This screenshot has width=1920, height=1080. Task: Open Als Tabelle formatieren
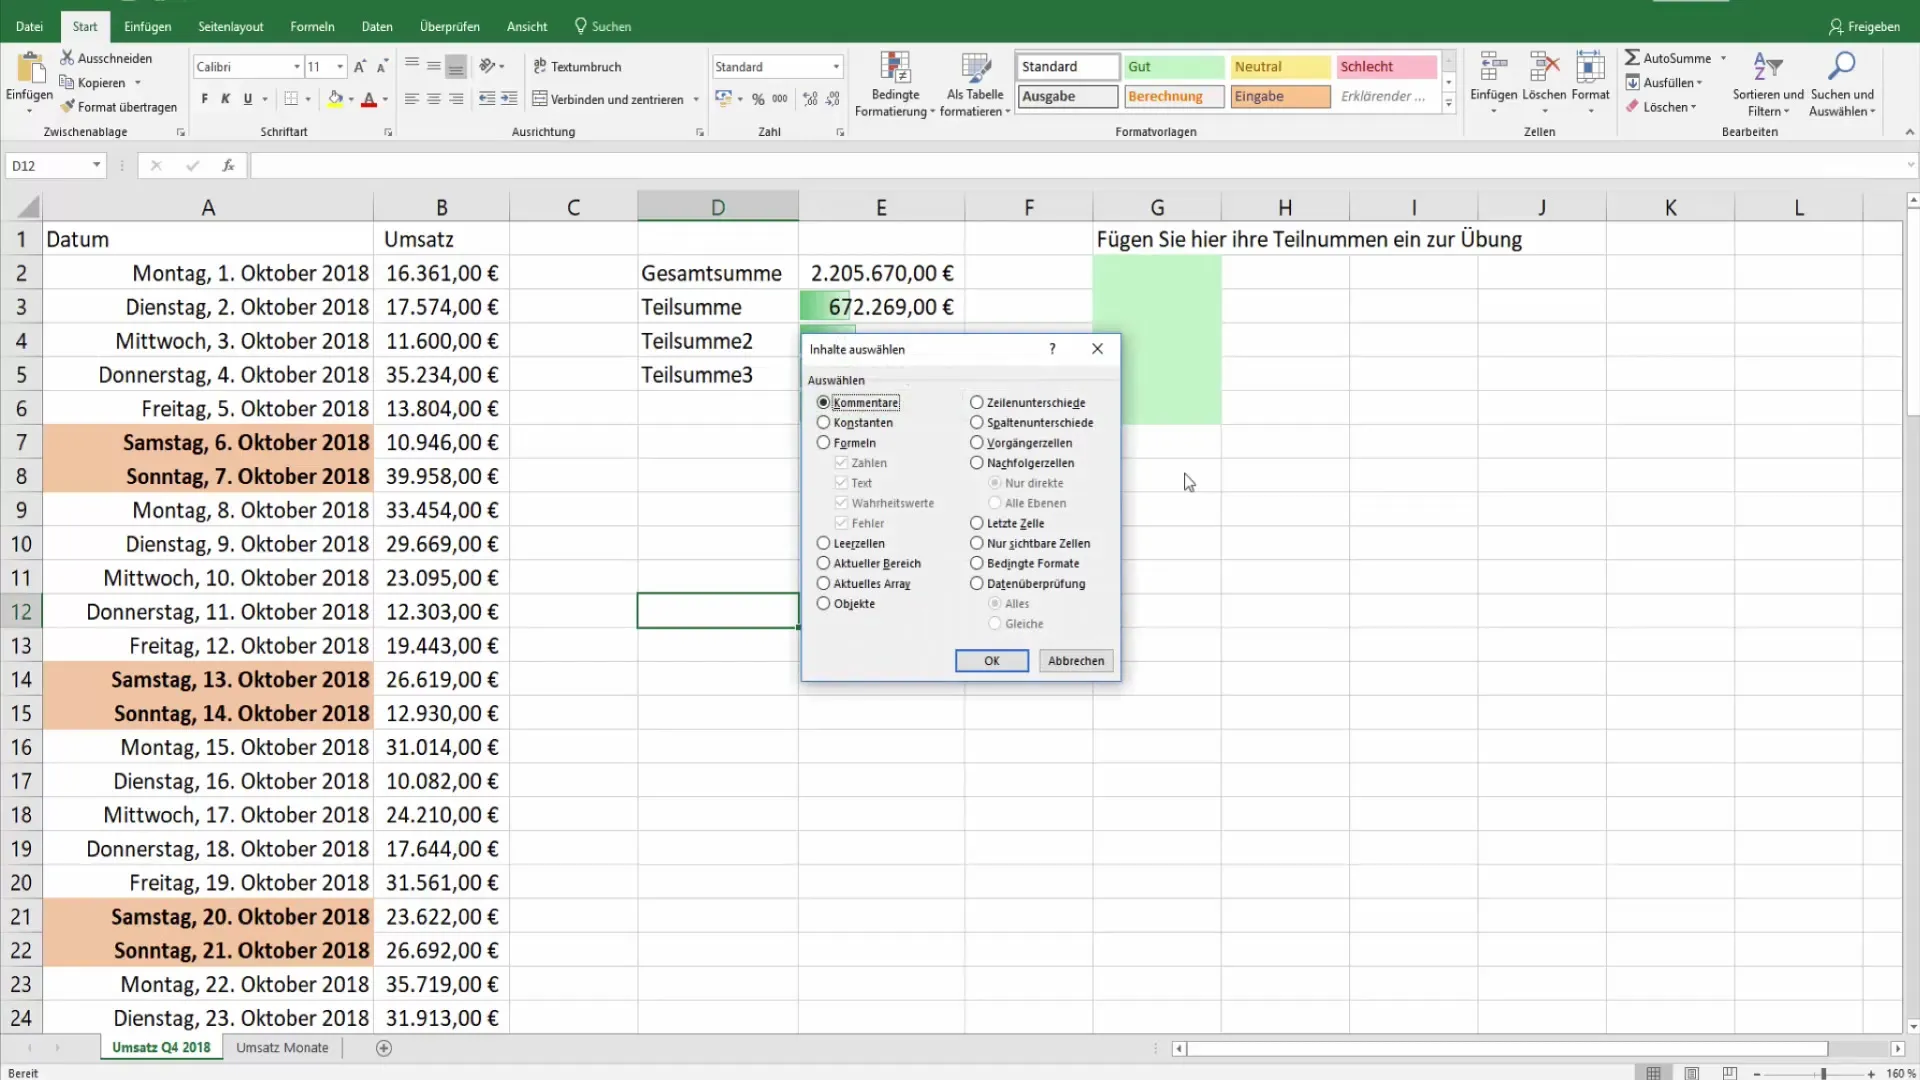(975, 85)
